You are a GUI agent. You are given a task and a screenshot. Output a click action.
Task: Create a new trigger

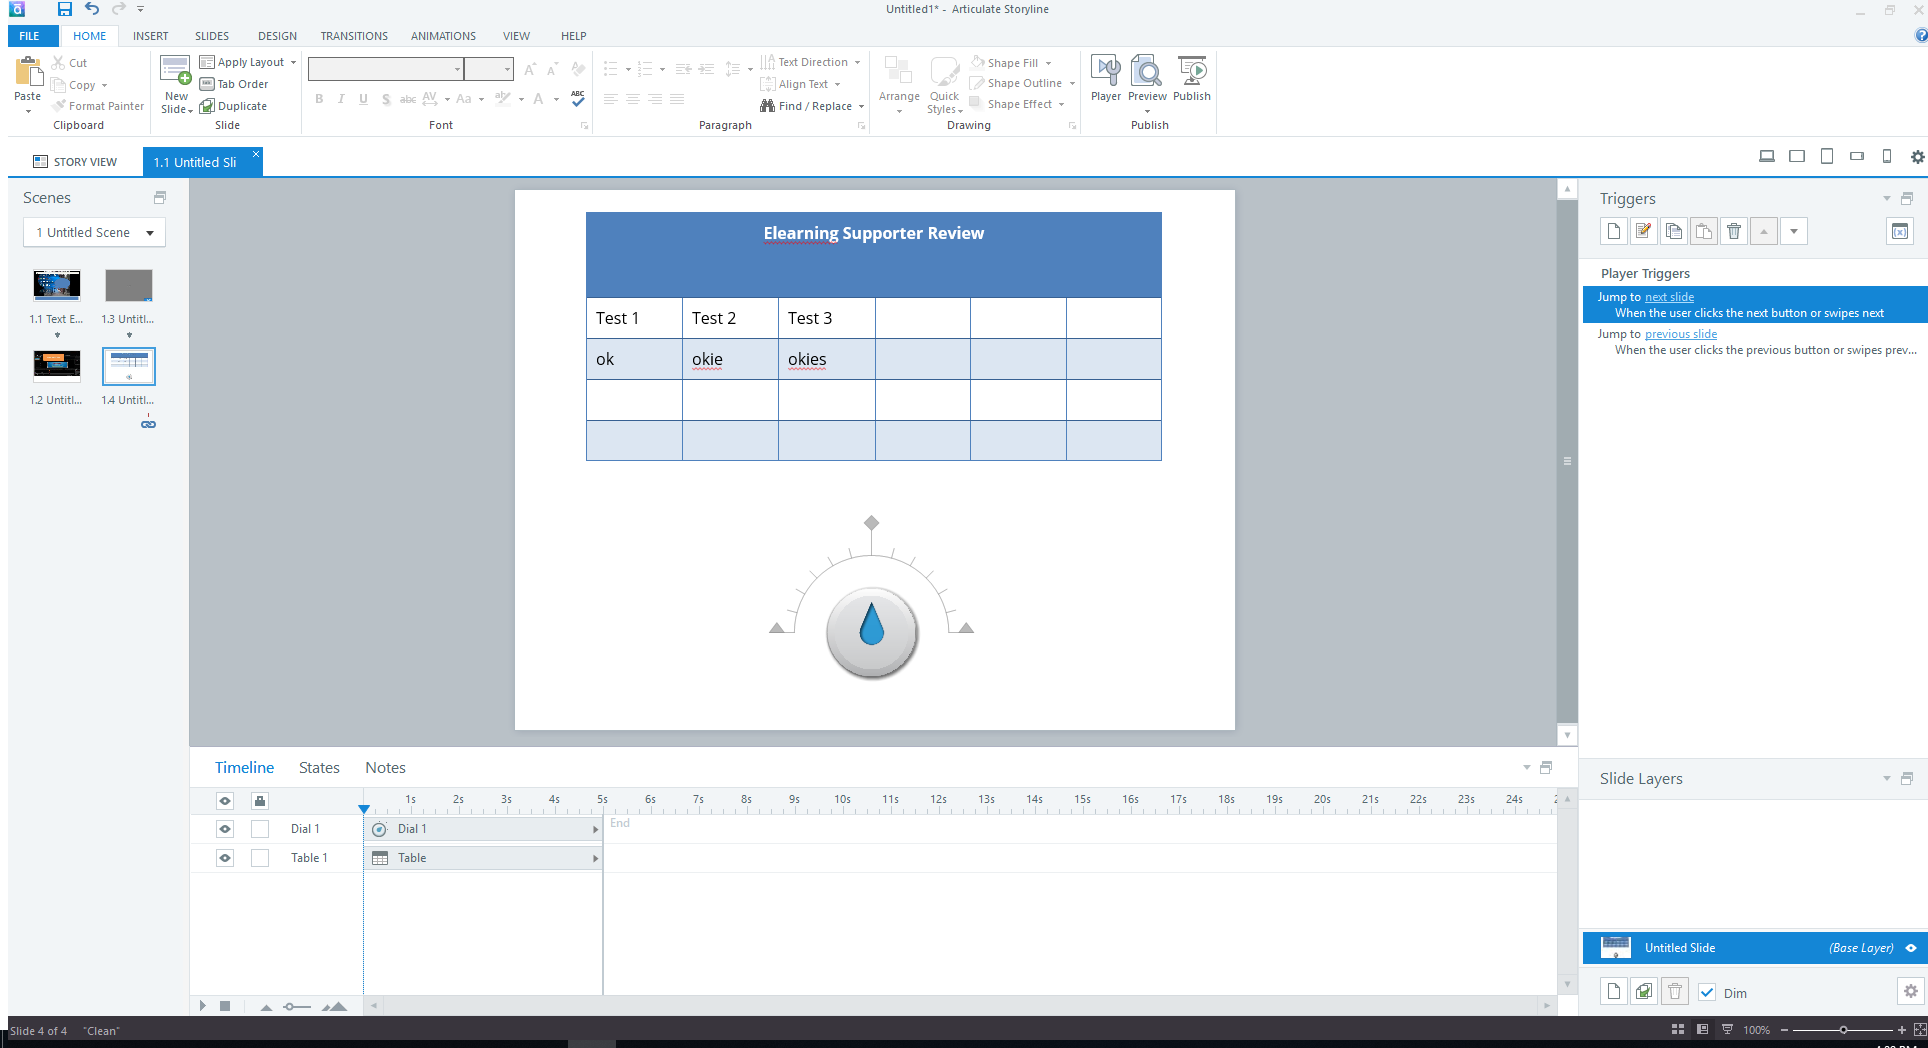coord(1613,231)
